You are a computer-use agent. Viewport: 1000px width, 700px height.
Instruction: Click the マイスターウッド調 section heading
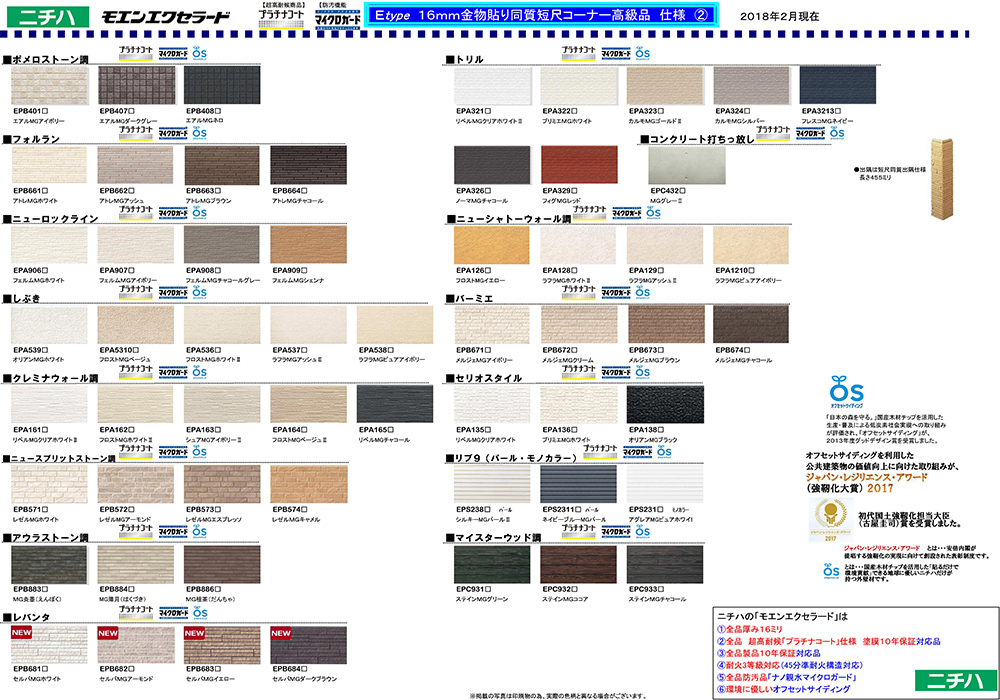click(493, 537)
